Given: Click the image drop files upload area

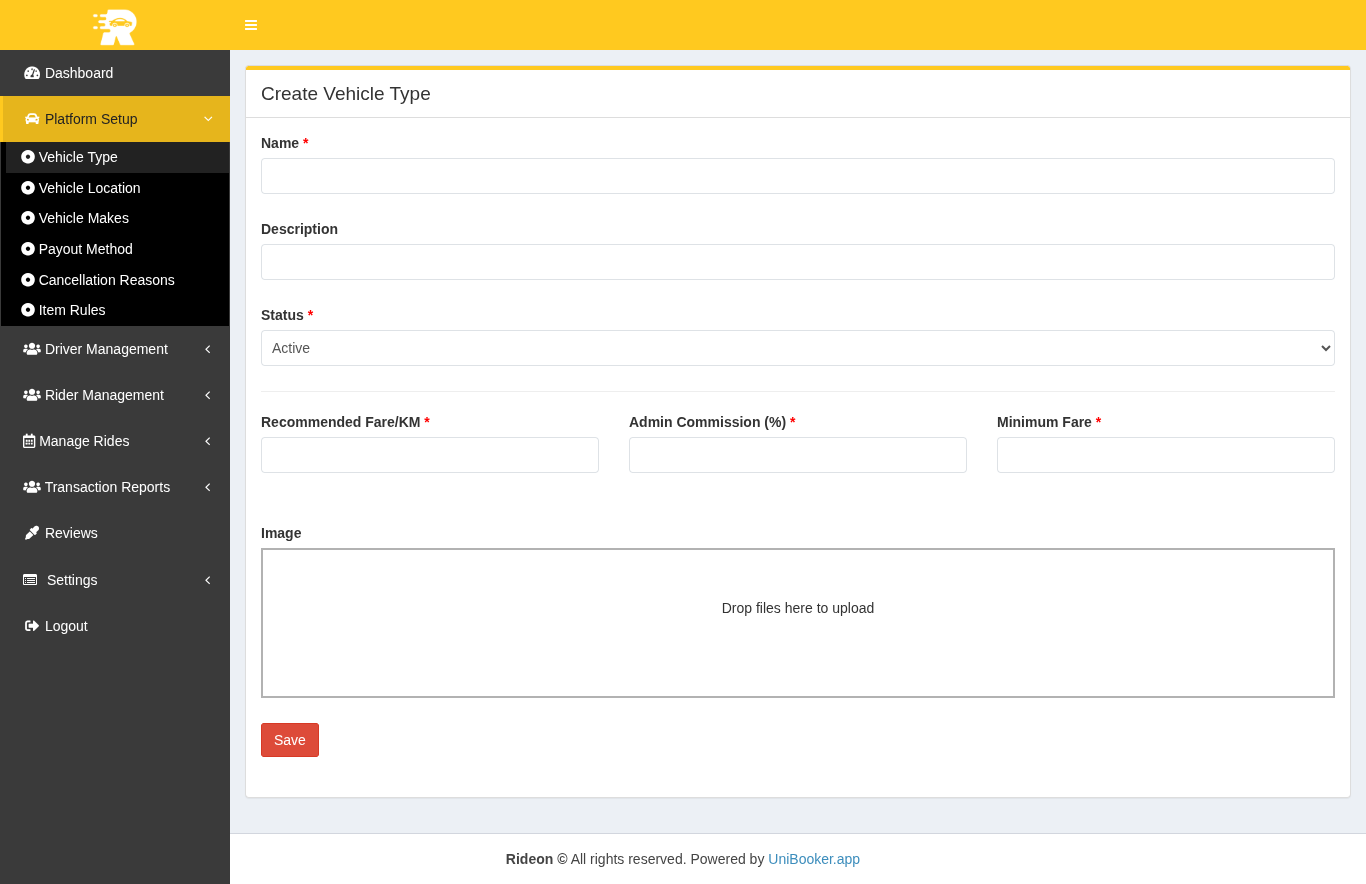Looking at the screenshot, I should point(797,622).
